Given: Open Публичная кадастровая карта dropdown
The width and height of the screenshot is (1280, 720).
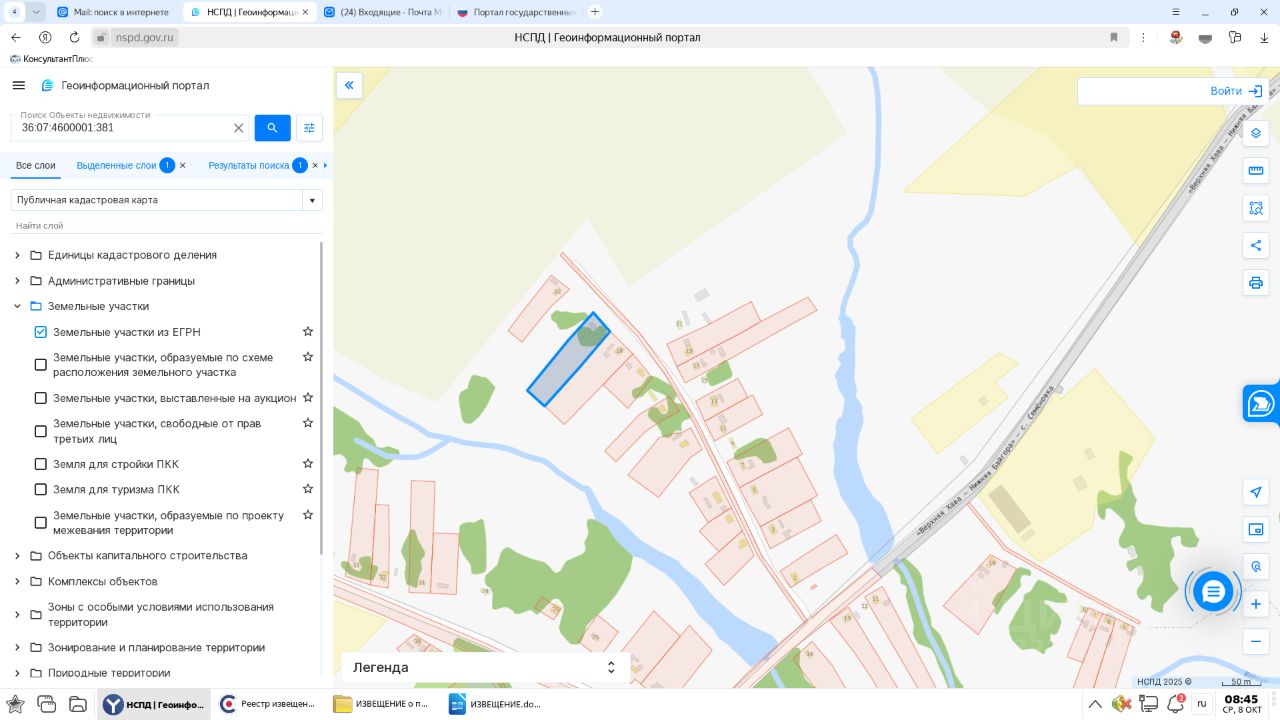Looking at the screenshot, I should pos(166,200).
